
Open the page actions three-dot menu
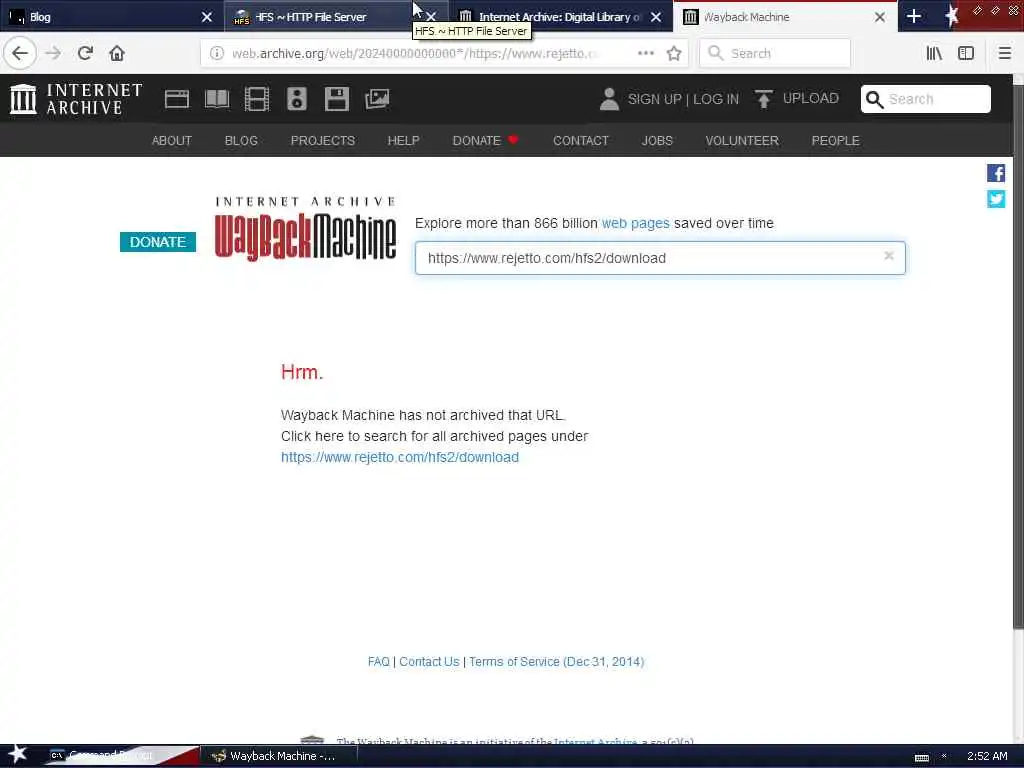[x=645, y=53]
